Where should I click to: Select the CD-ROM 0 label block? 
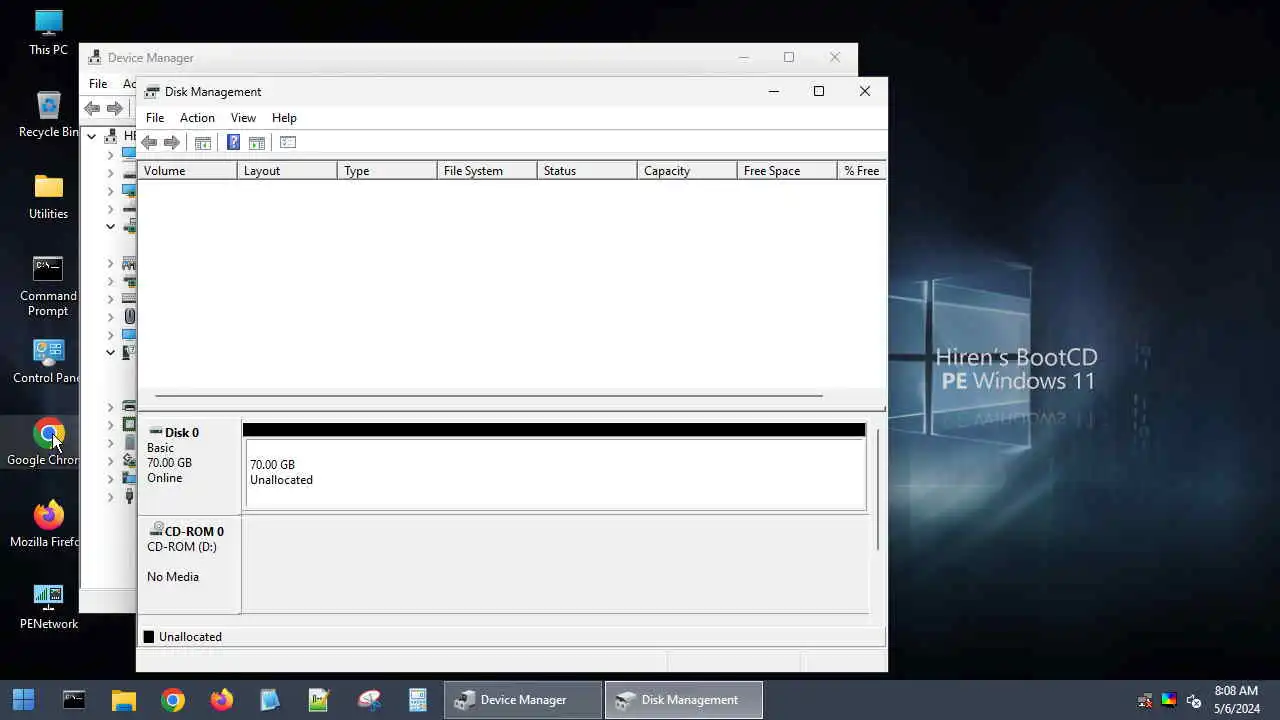pos(189,564)
